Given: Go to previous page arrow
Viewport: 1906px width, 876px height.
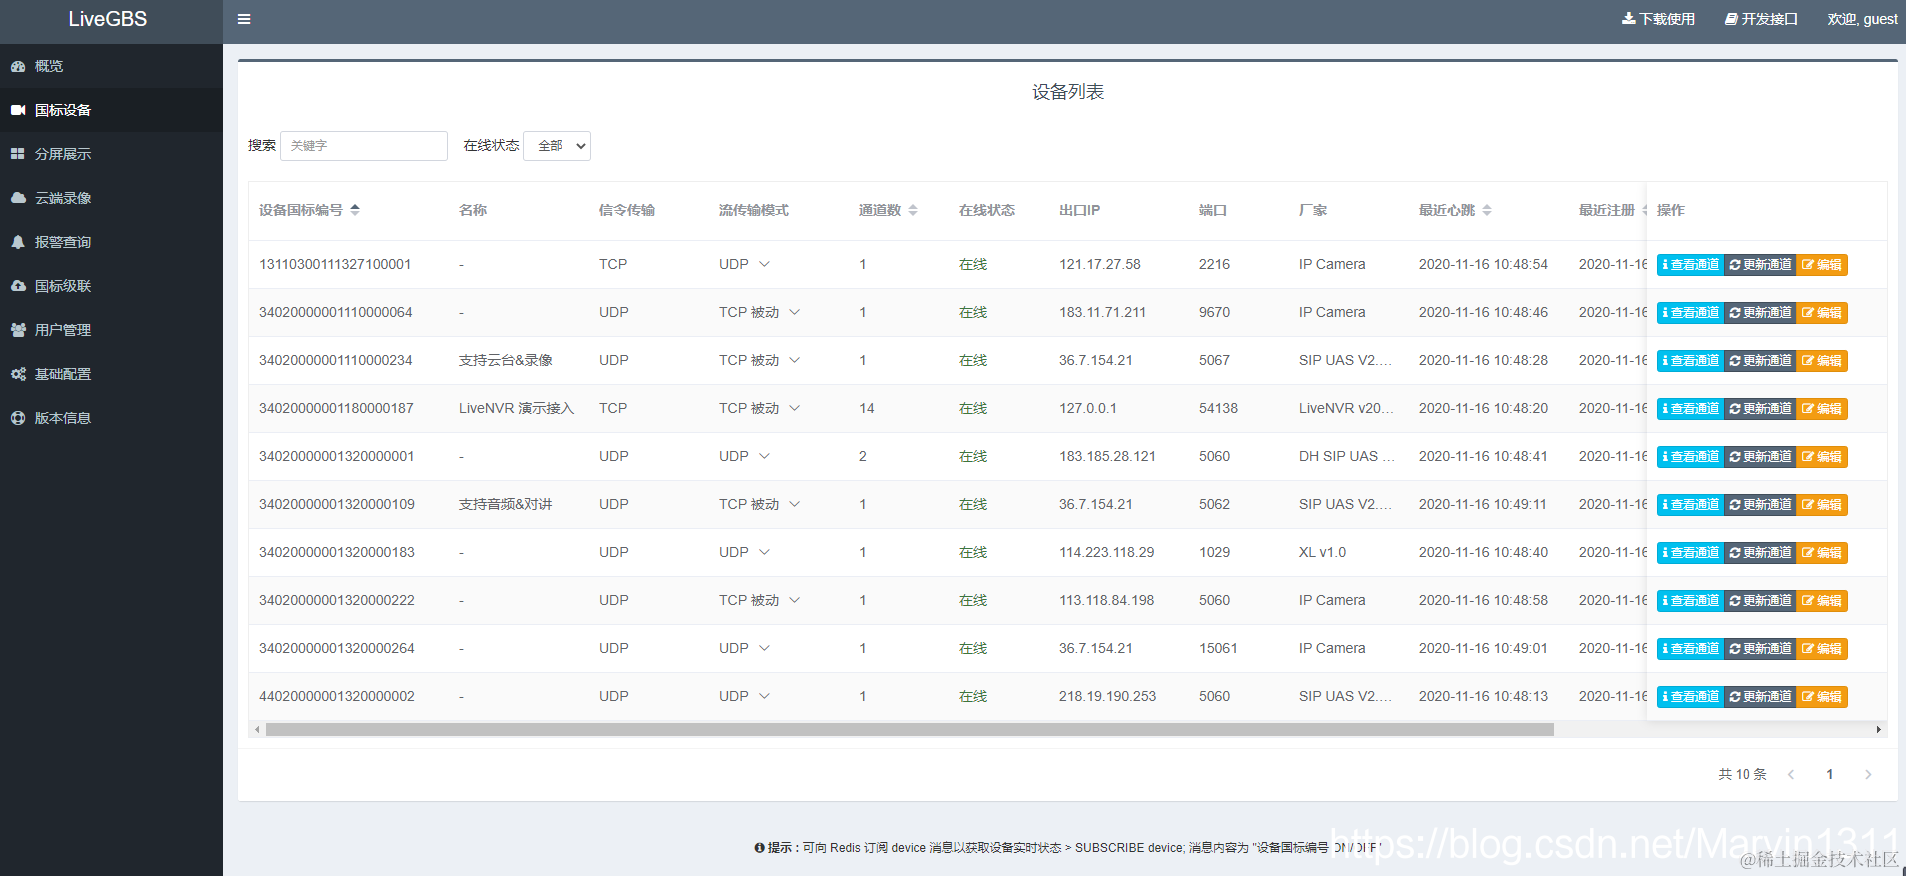Looking at the screenshot, I should (x=1791, y=775).
